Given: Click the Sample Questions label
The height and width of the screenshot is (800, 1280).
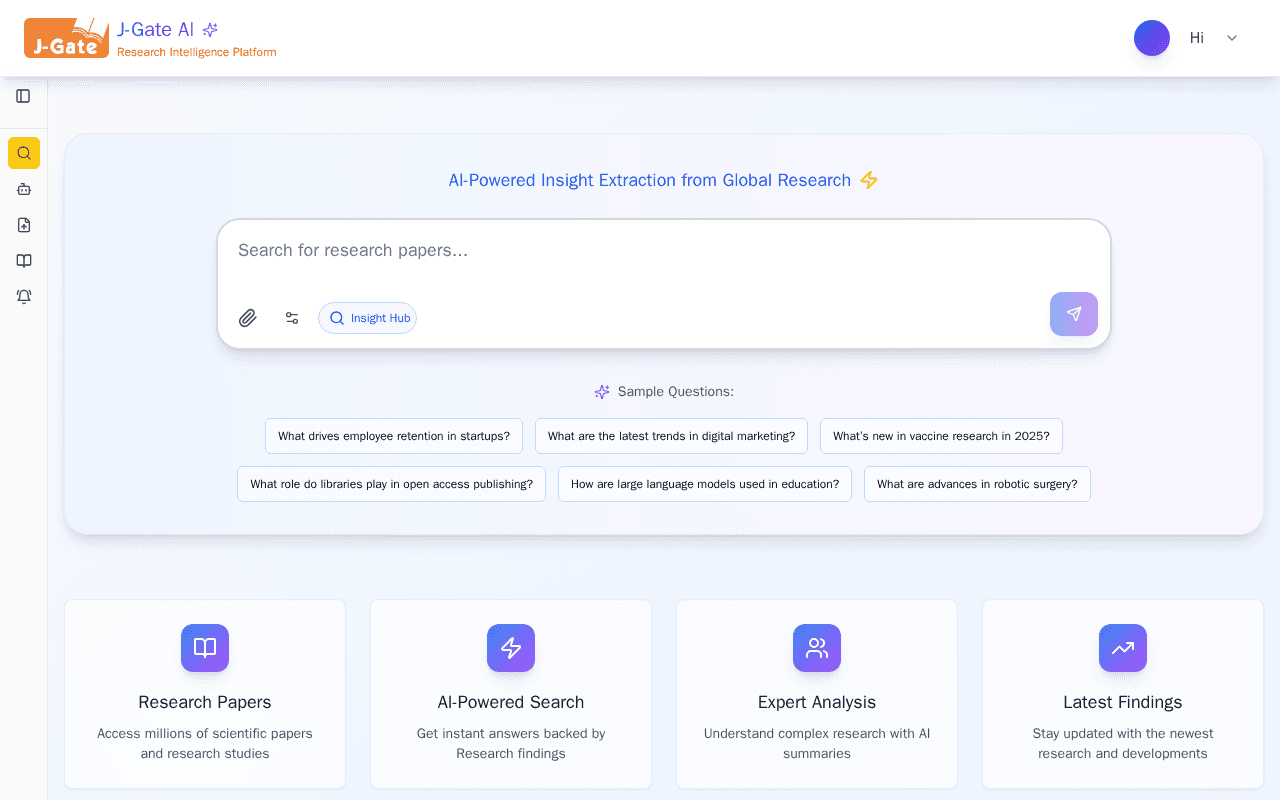Looking at the screenshot, I should [x=676, y=392].
